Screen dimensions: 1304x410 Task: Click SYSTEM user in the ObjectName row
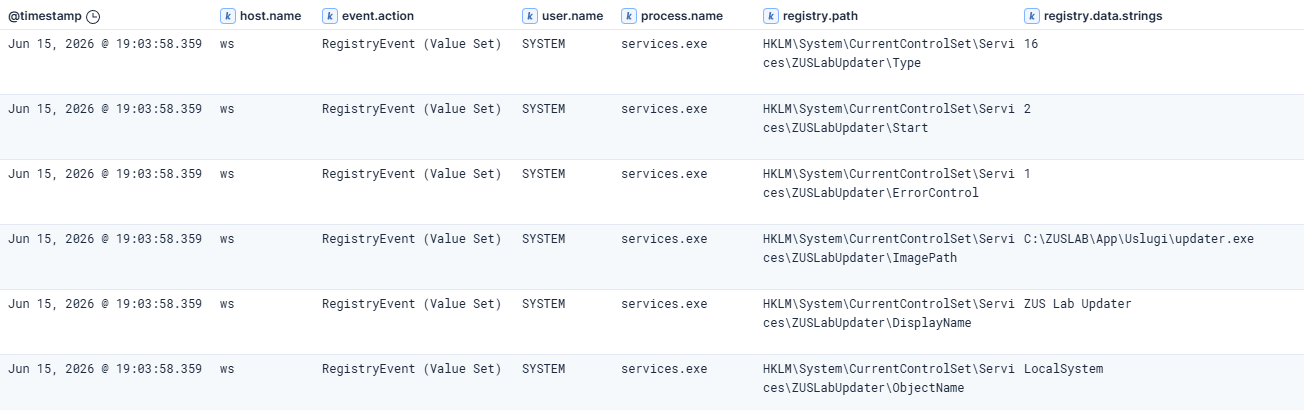pyautogui.click(x=543, y=369)
